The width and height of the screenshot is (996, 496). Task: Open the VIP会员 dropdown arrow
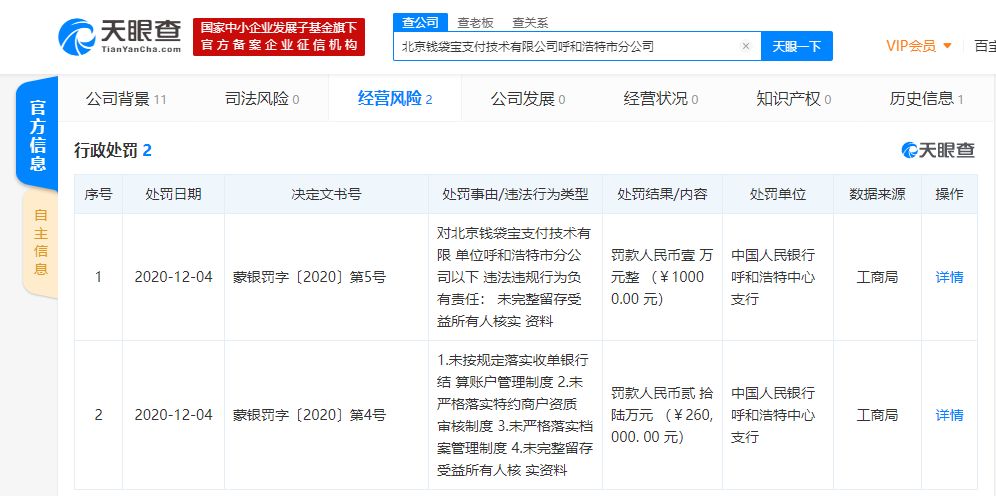click(x=947, y=46)
